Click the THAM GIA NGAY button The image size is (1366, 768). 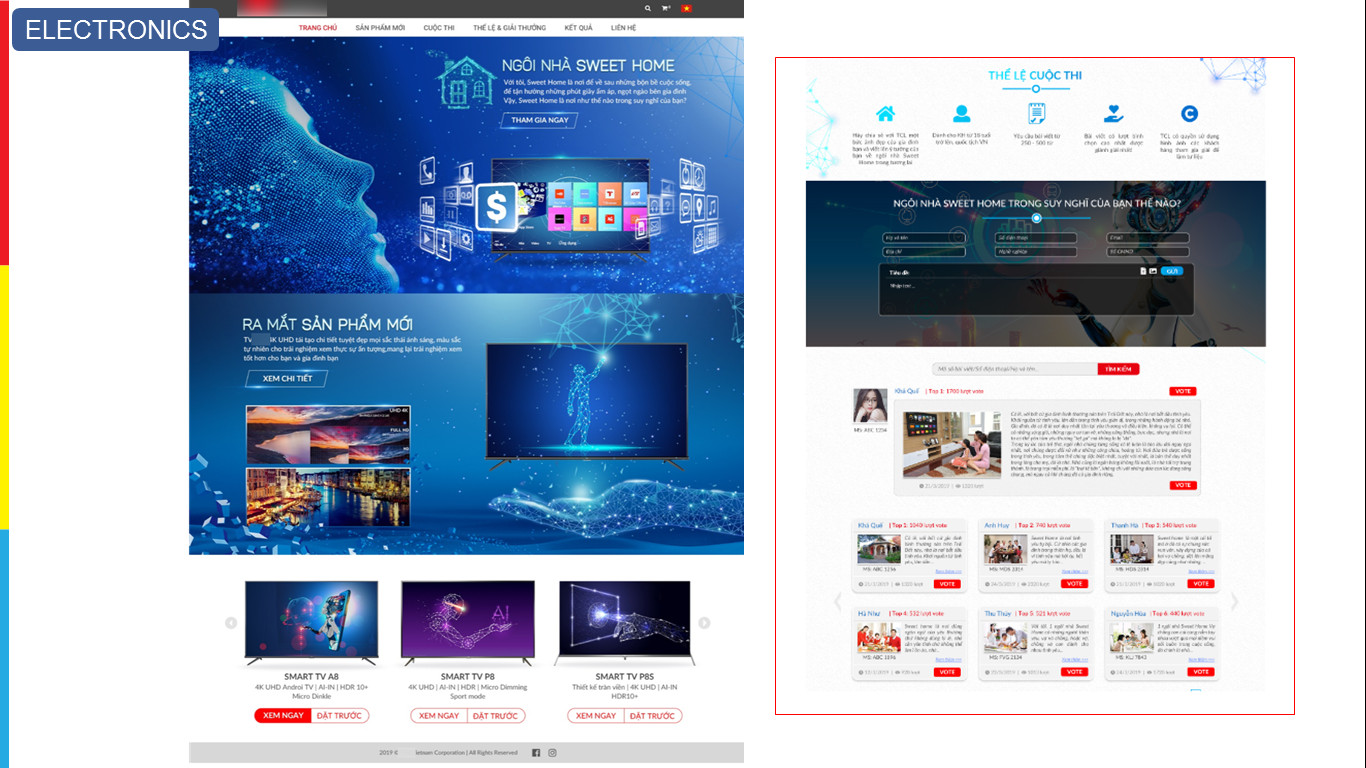[x=539, y=120]
